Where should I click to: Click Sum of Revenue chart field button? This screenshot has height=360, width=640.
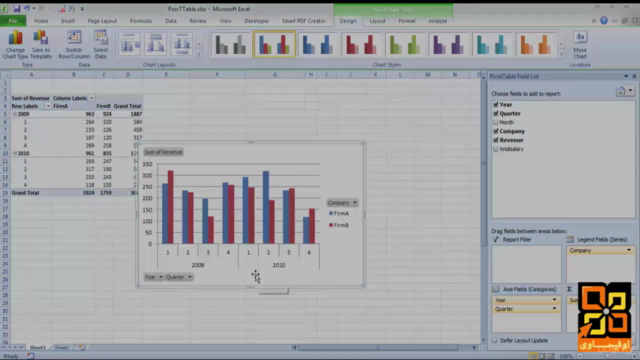163,152
